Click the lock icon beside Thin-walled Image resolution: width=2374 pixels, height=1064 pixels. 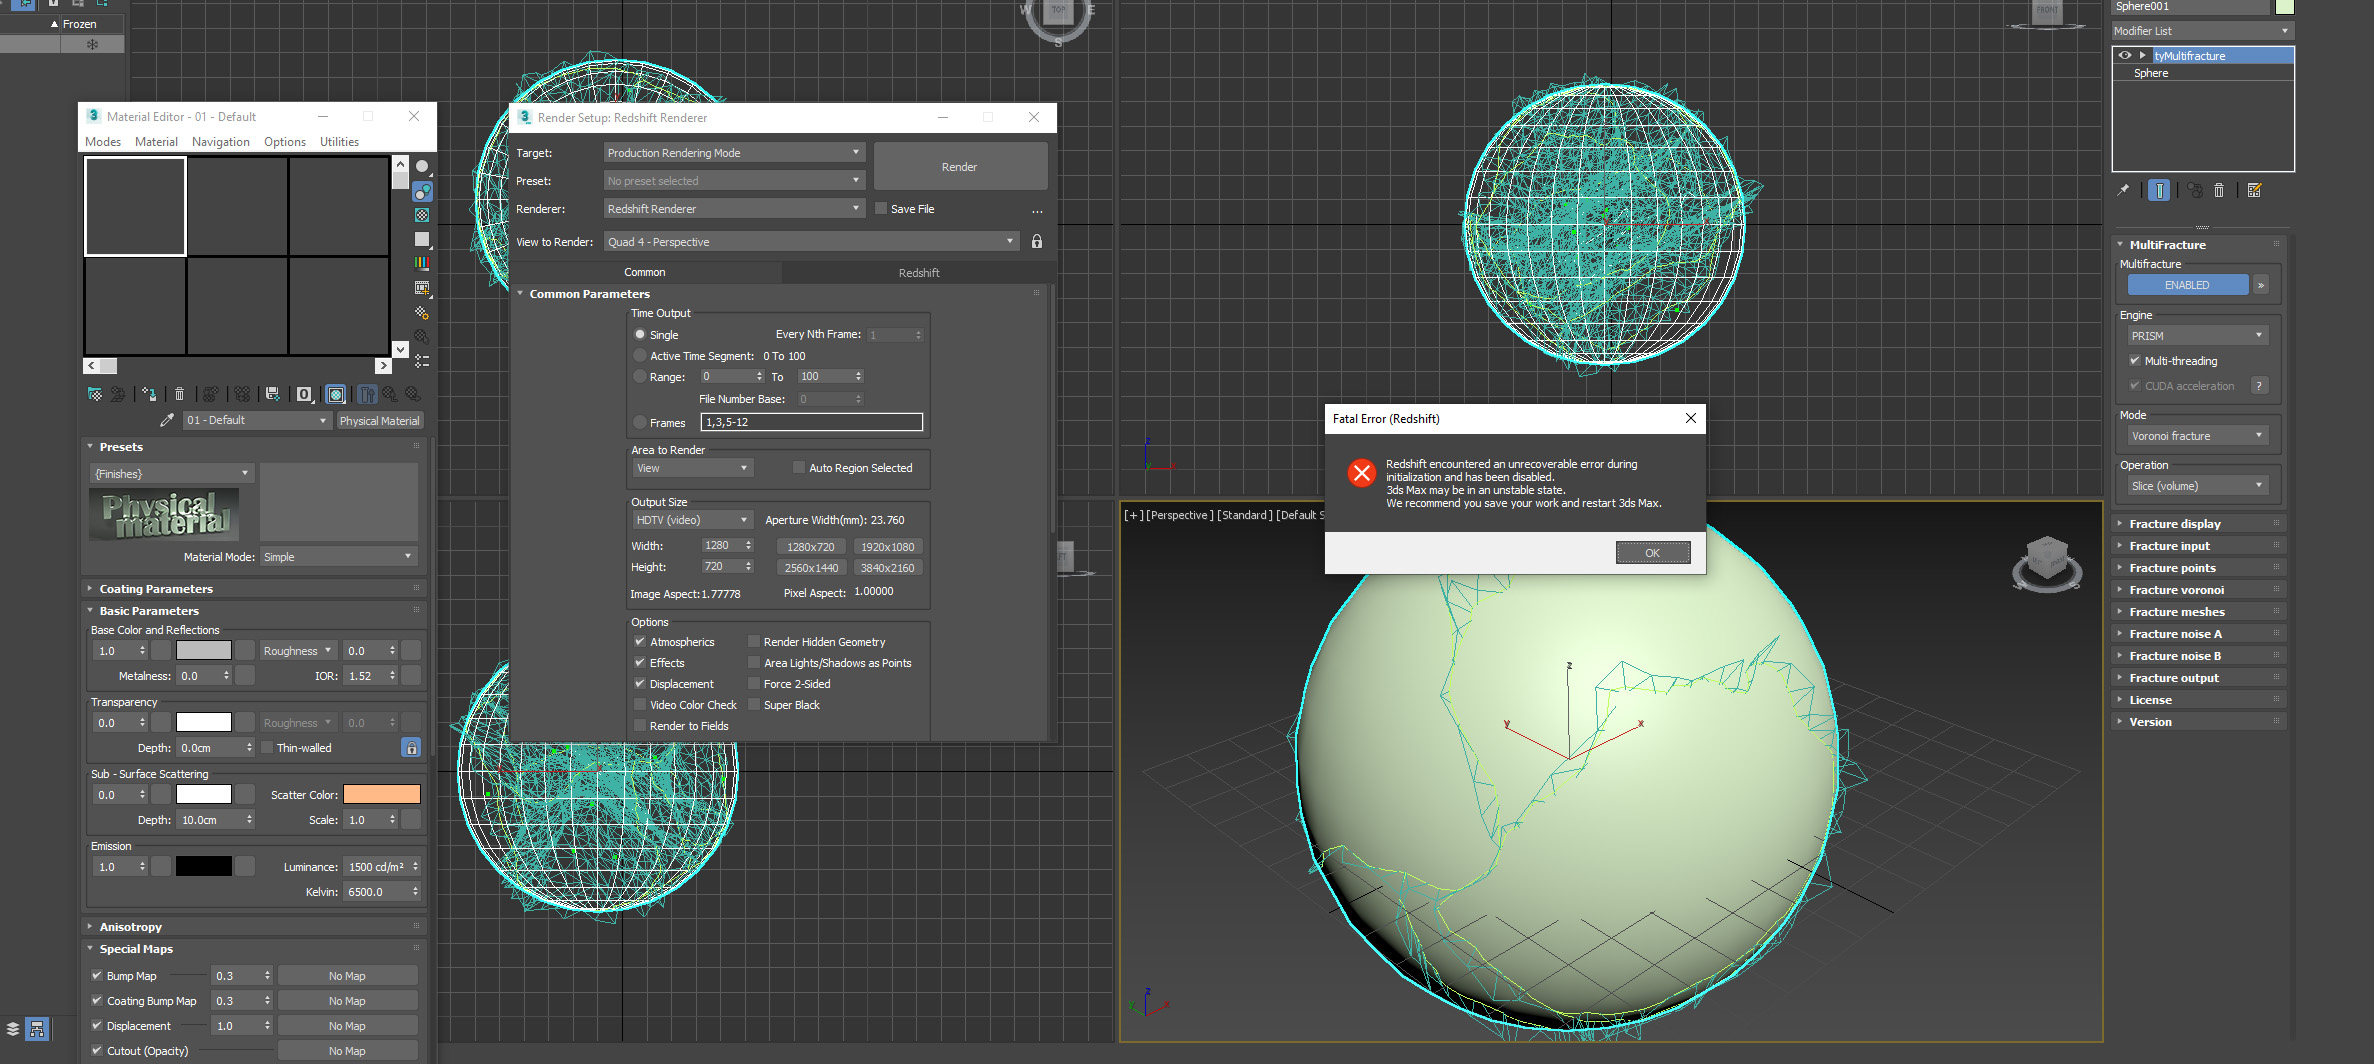pyautogui.click(x=411, y=747)
